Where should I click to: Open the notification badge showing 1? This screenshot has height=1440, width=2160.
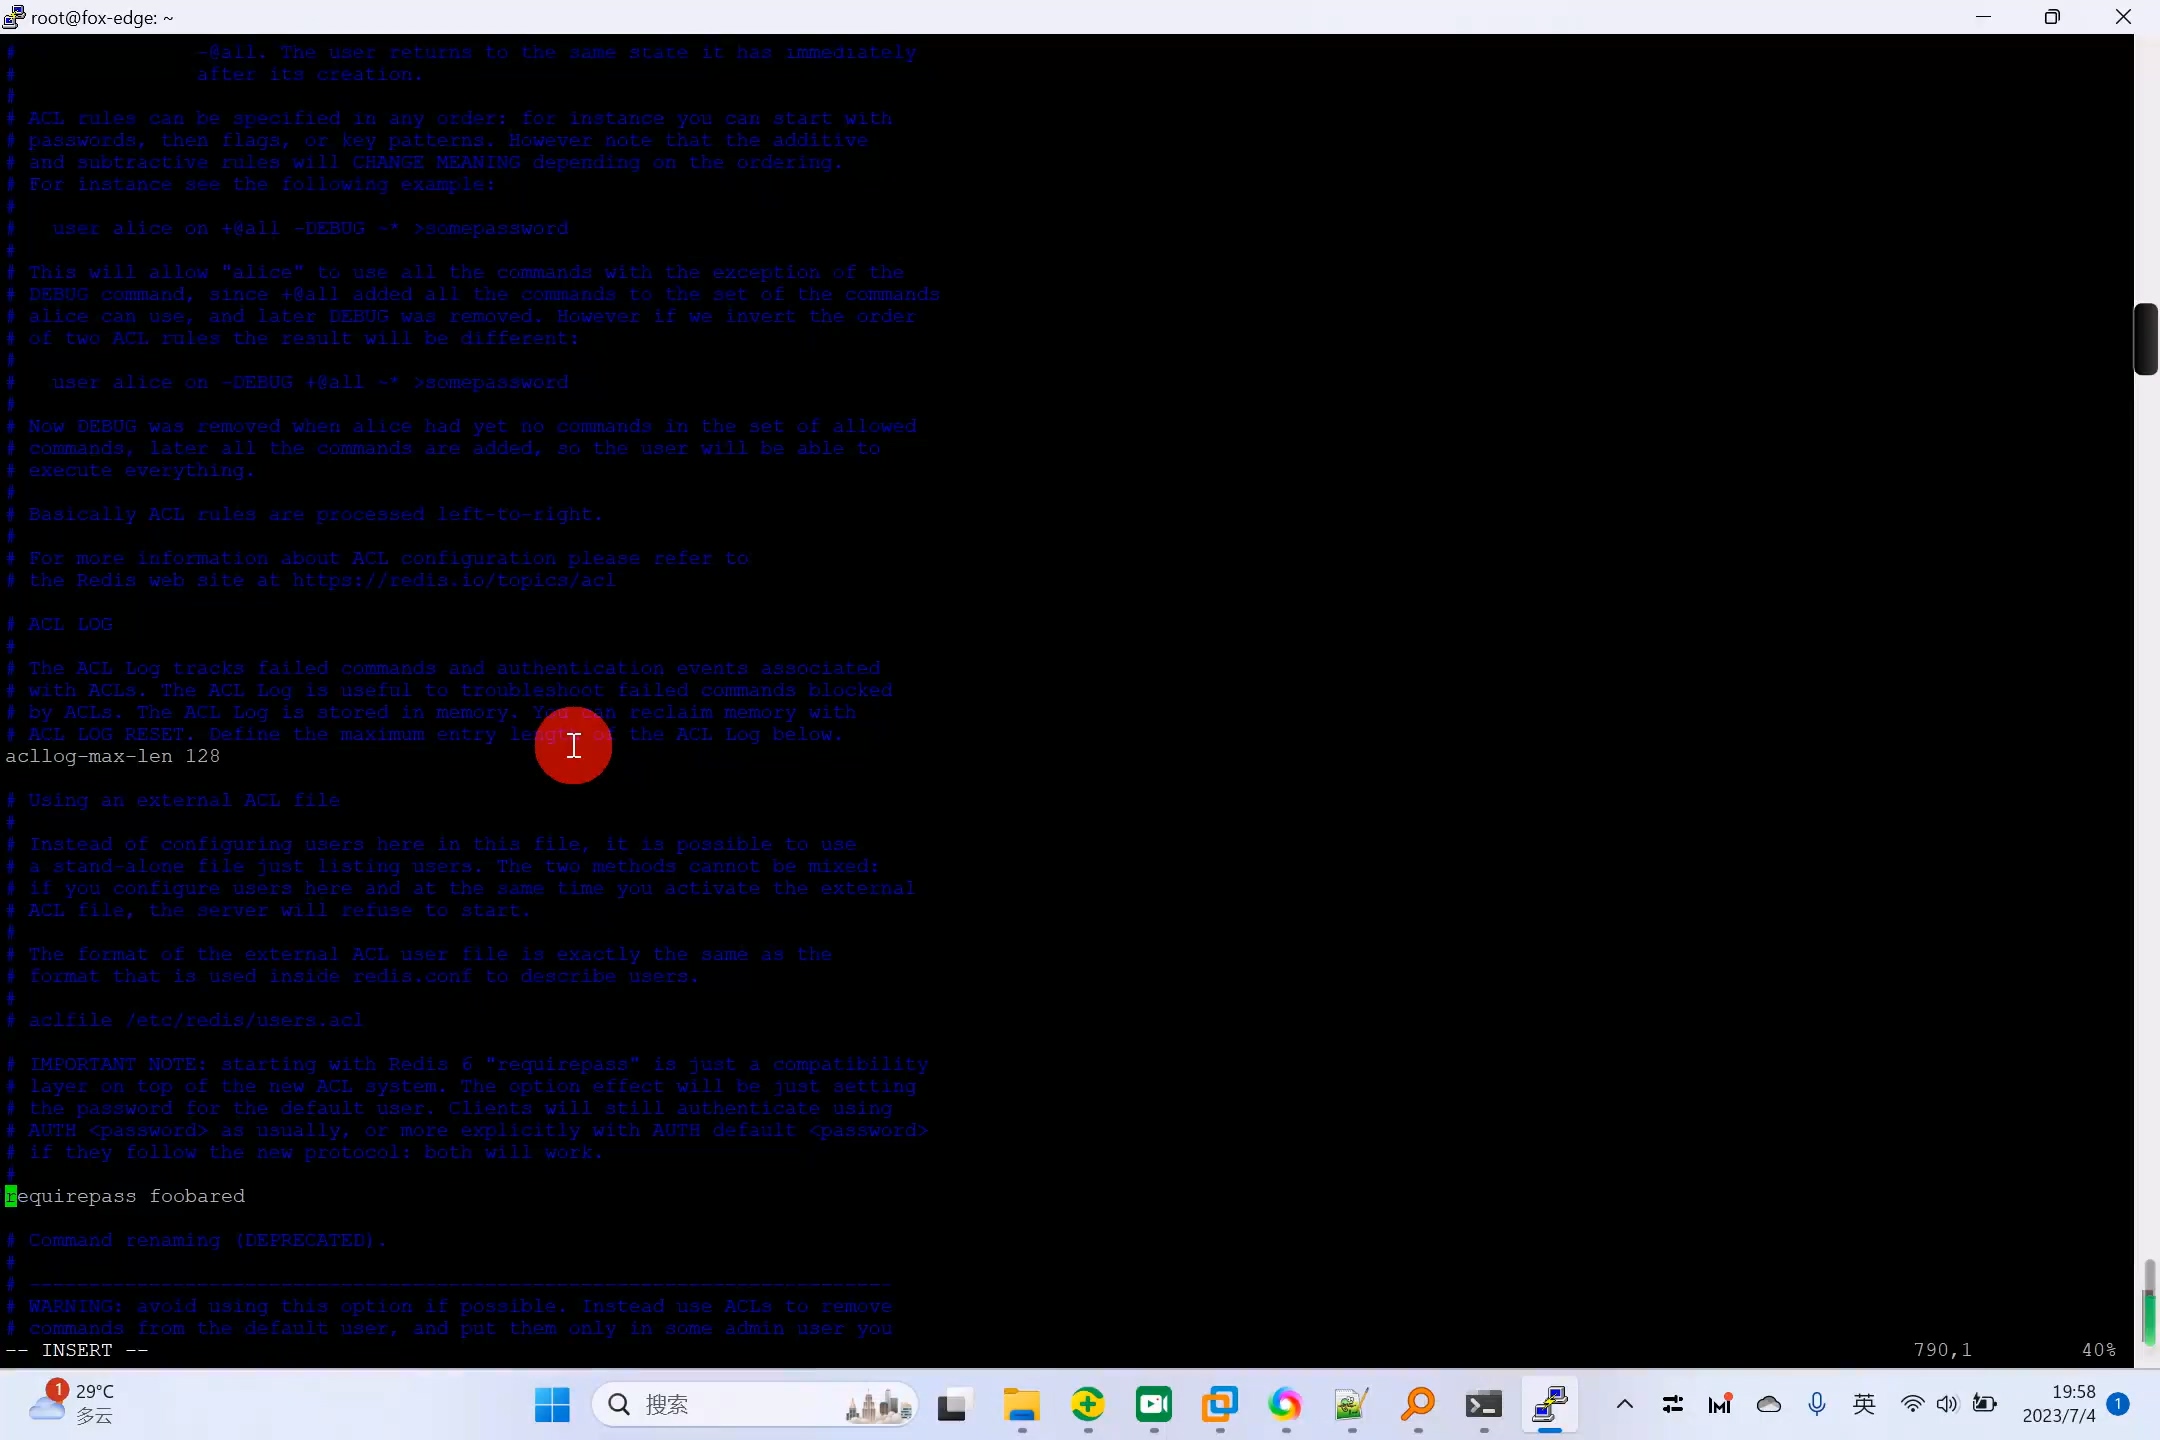[x=2117, y=1404]
